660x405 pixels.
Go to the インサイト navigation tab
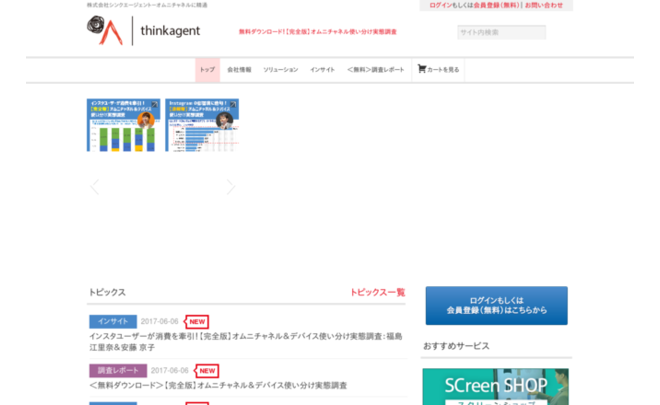click(322, 70)
